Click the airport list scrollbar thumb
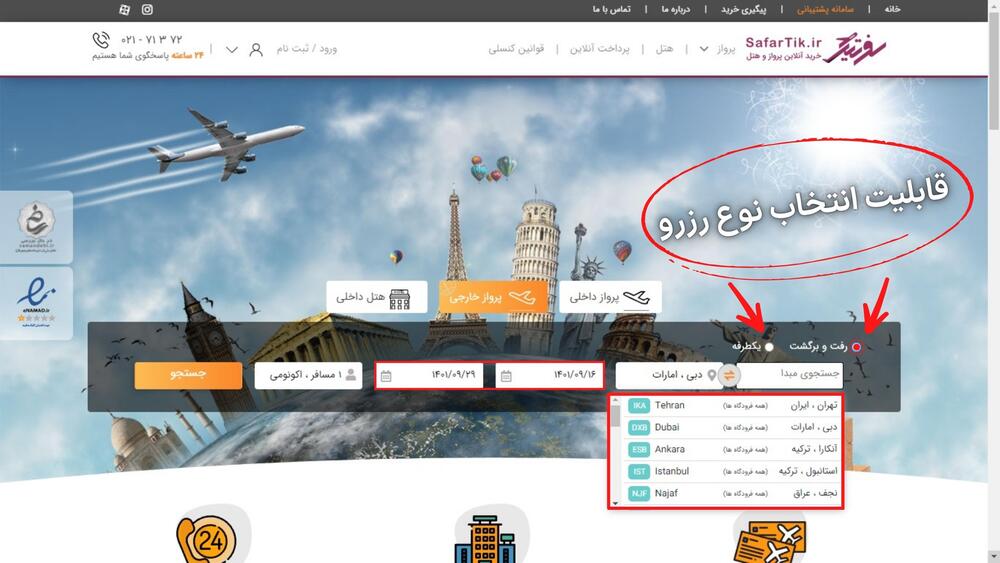The height and width of the screenshot is (563, 1000). click(x=615, y=416)
